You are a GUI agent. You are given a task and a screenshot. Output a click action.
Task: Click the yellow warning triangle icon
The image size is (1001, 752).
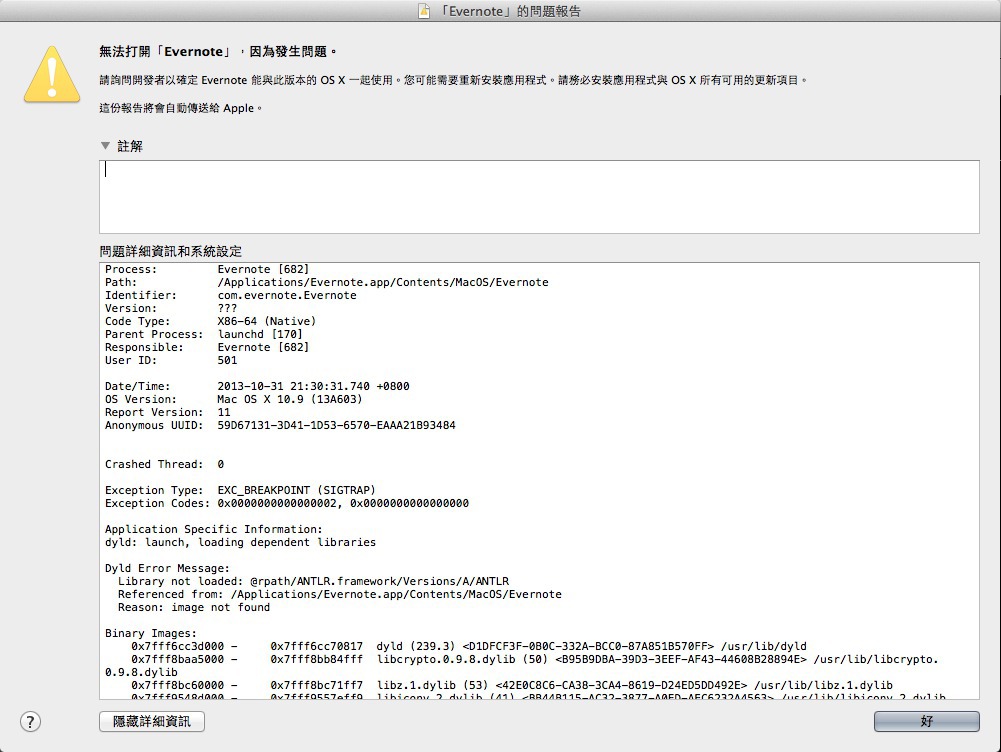point(52,75)
